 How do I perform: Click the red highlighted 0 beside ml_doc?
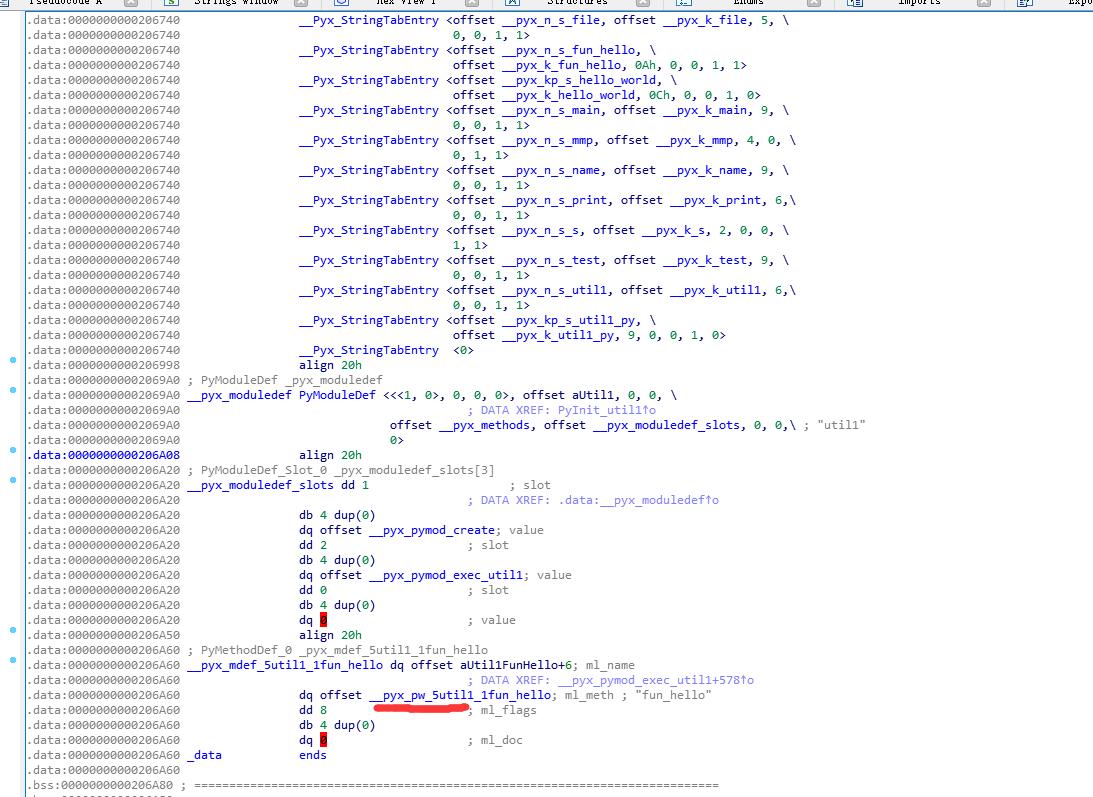point(323,740)
